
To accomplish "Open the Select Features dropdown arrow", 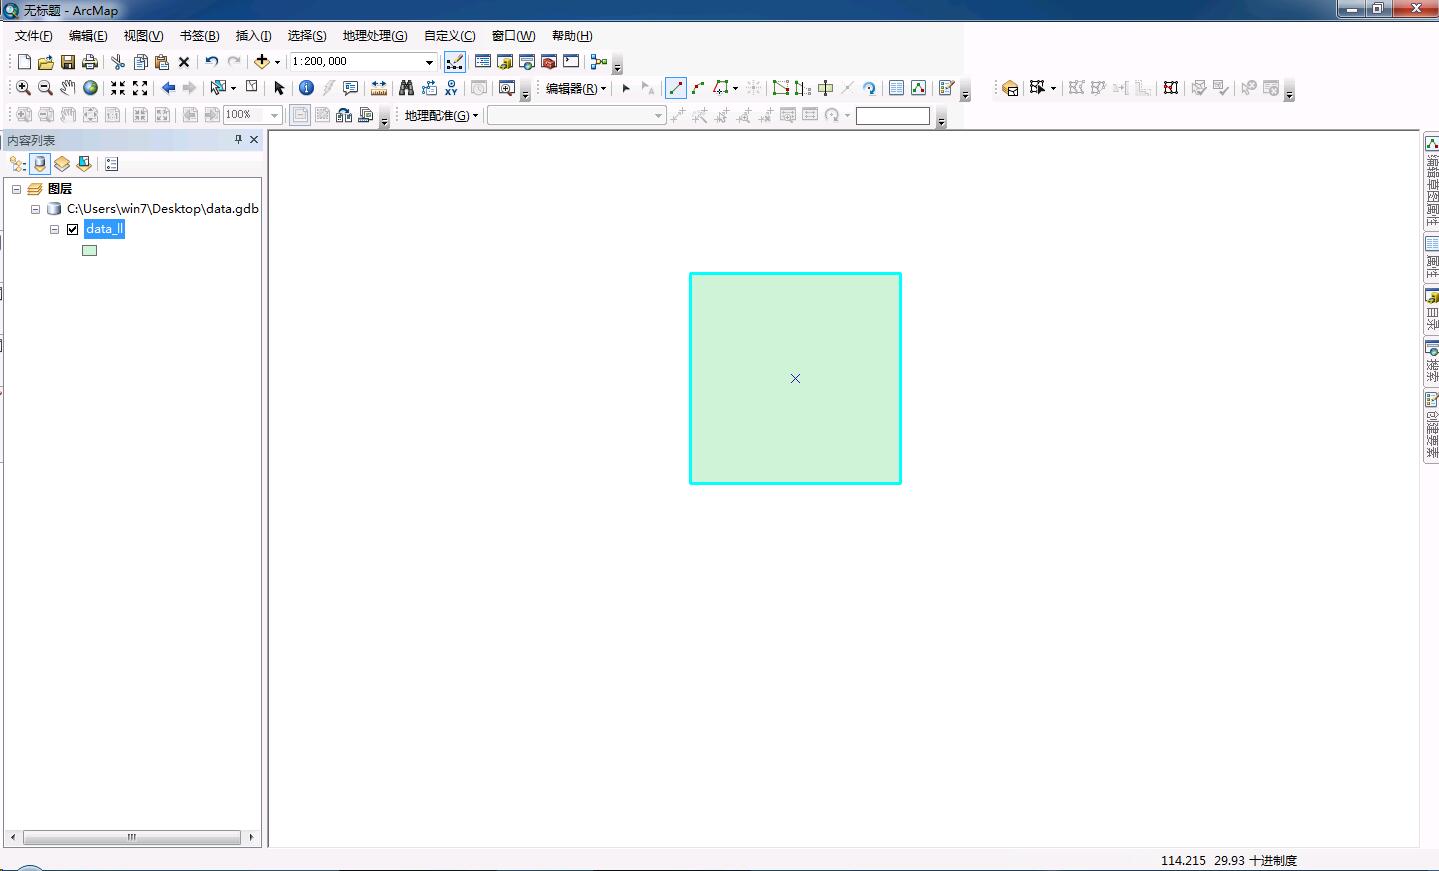I will pyautogui.click(x=233, y=88).
